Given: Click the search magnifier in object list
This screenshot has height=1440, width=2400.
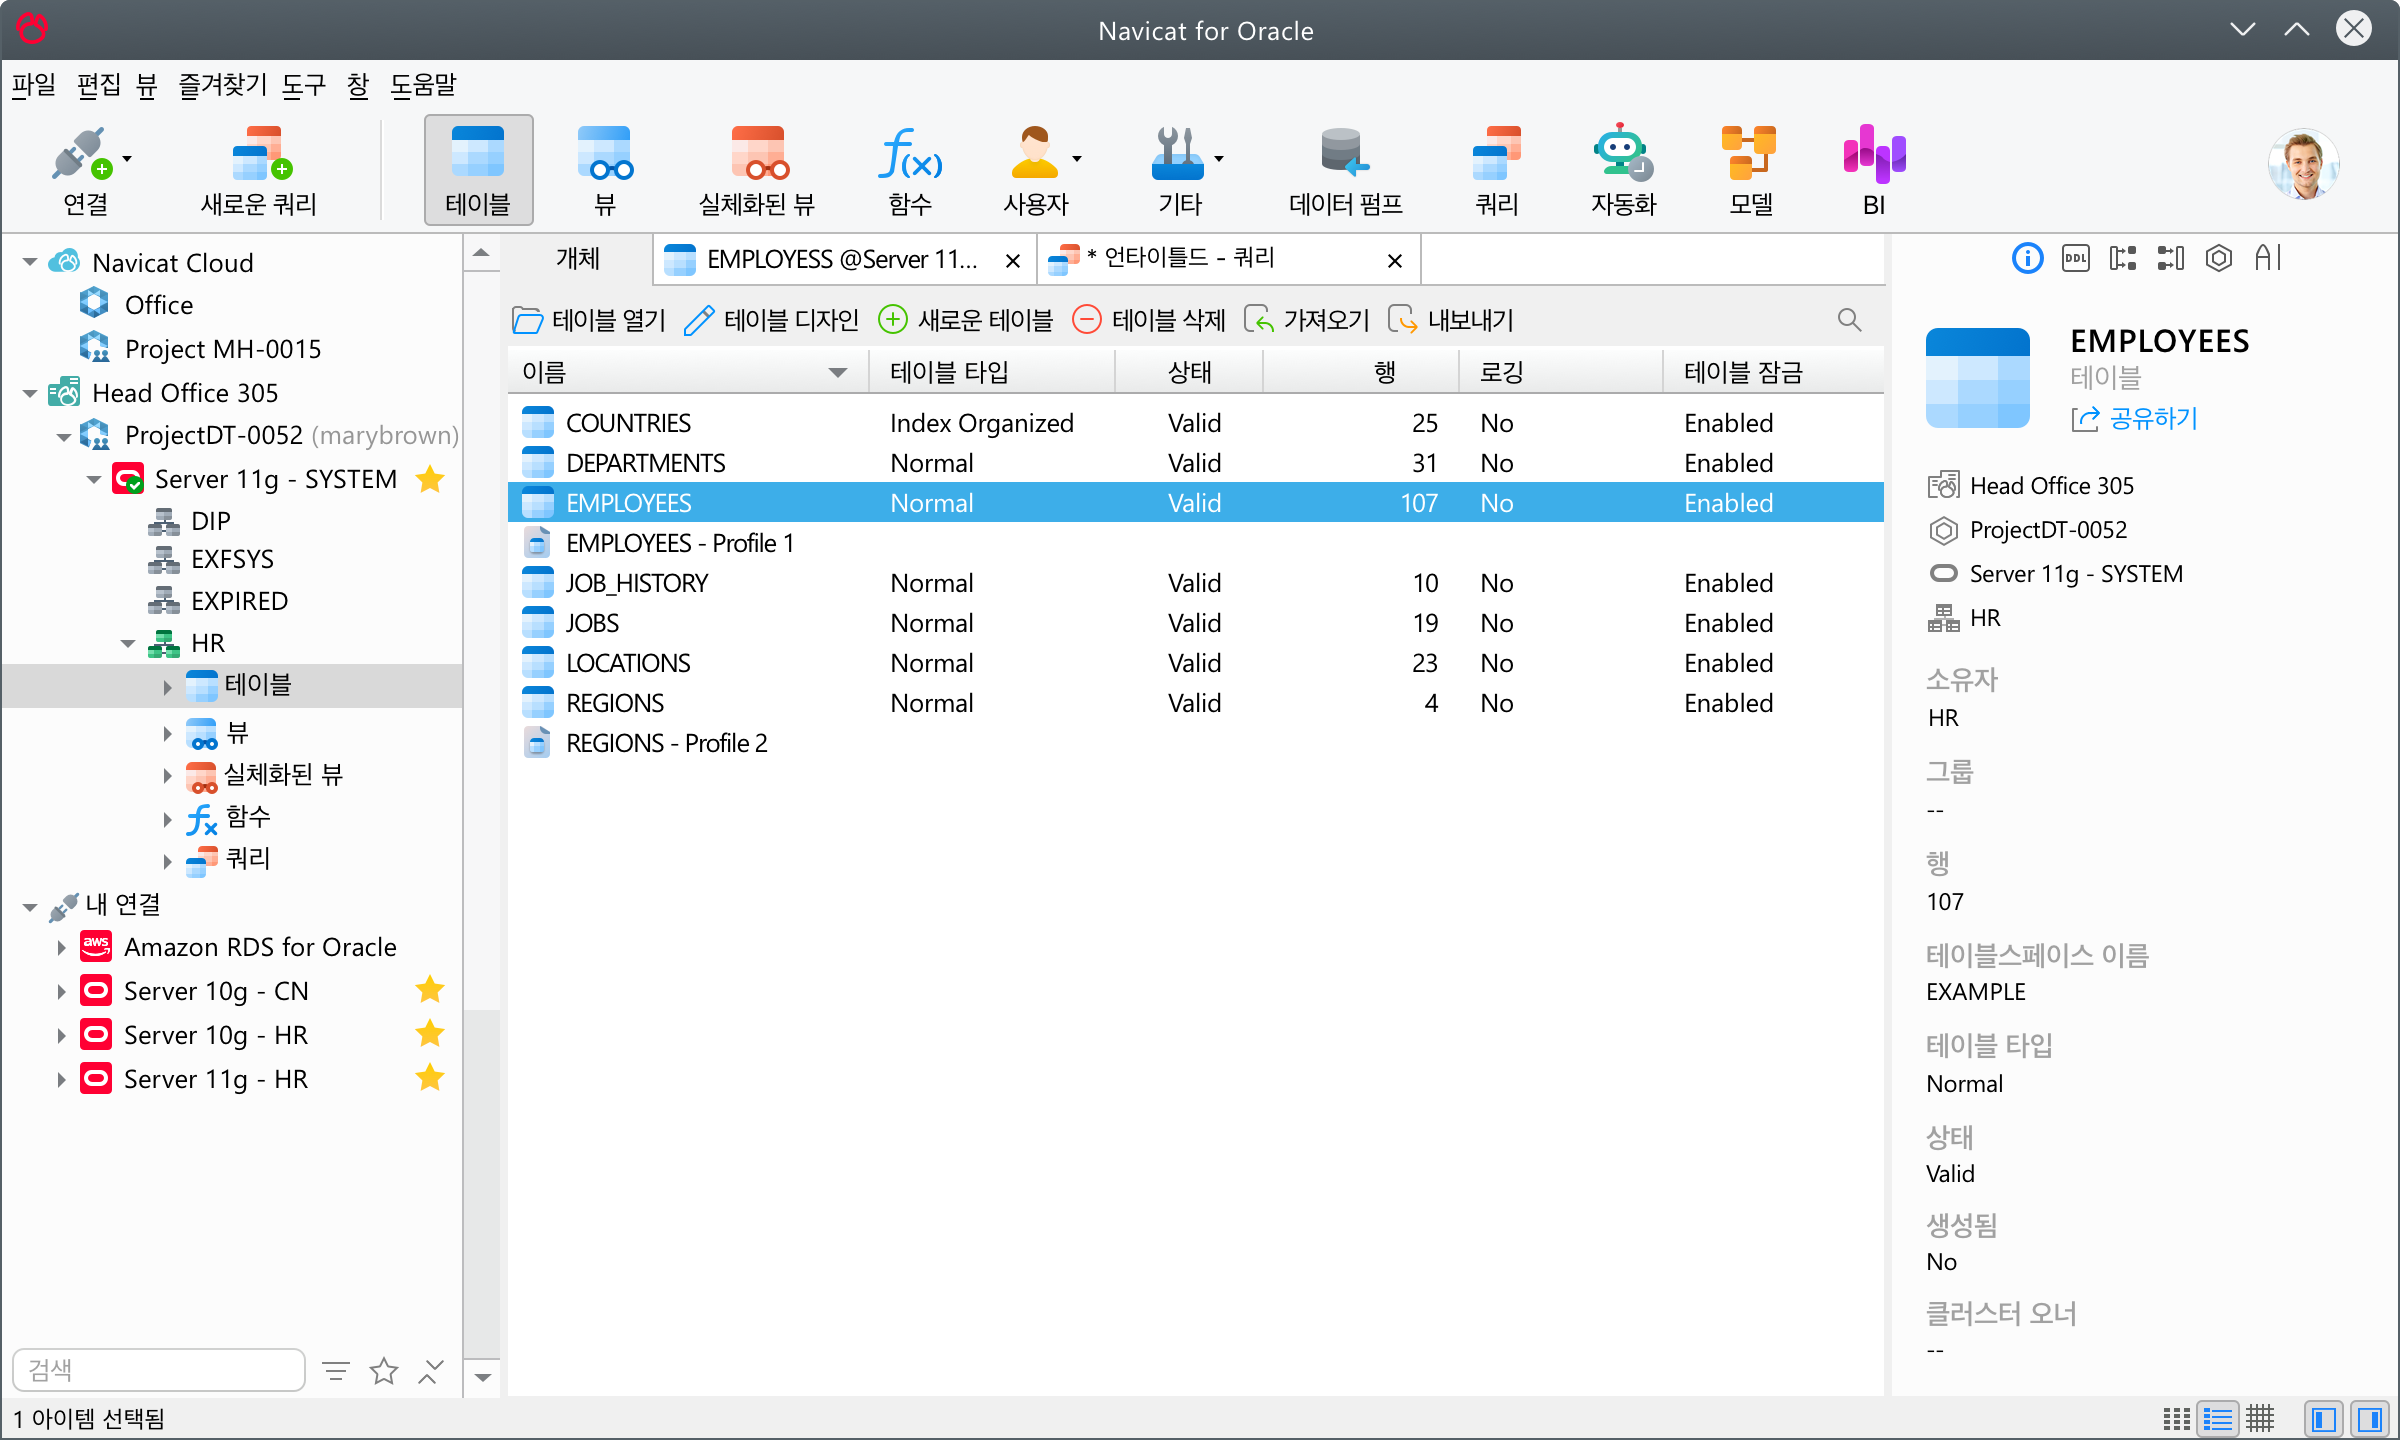Looking at the screenshot, I should click(1849, 320).
